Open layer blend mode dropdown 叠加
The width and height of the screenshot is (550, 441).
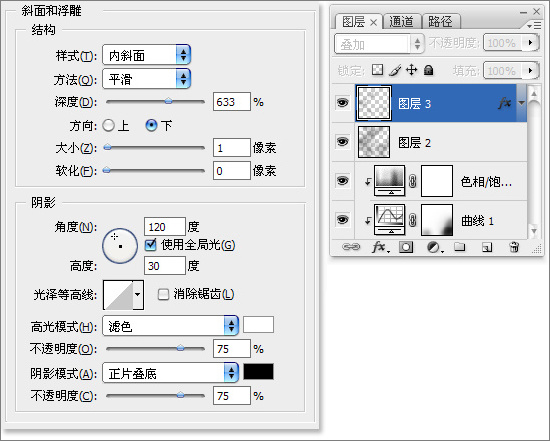379,44
